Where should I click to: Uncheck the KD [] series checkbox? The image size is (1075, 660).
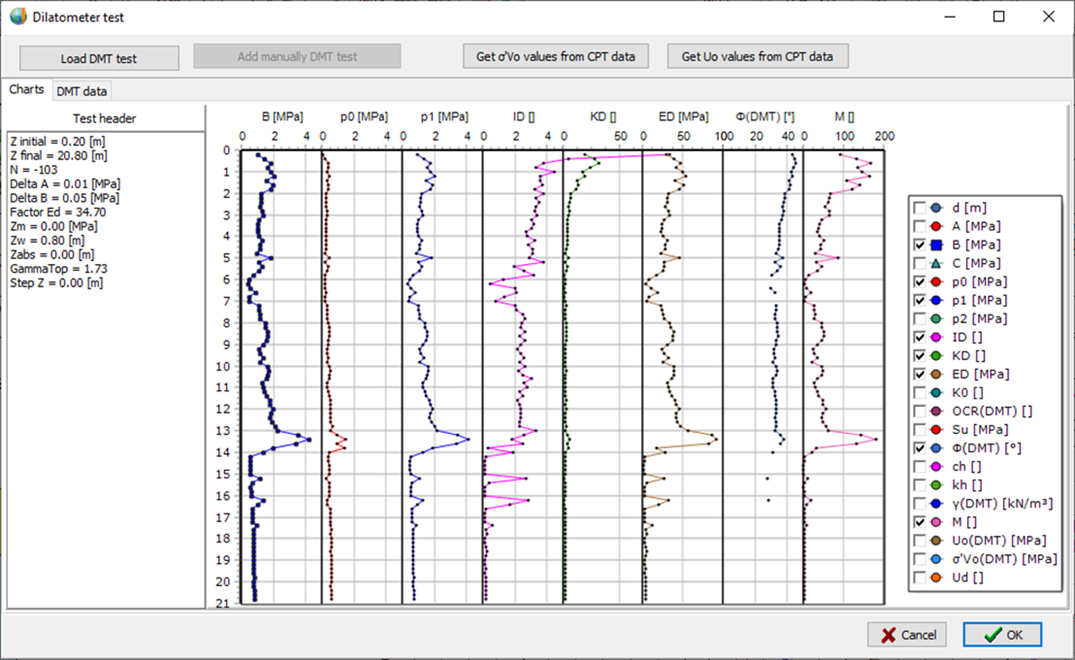tap(920, 356)
